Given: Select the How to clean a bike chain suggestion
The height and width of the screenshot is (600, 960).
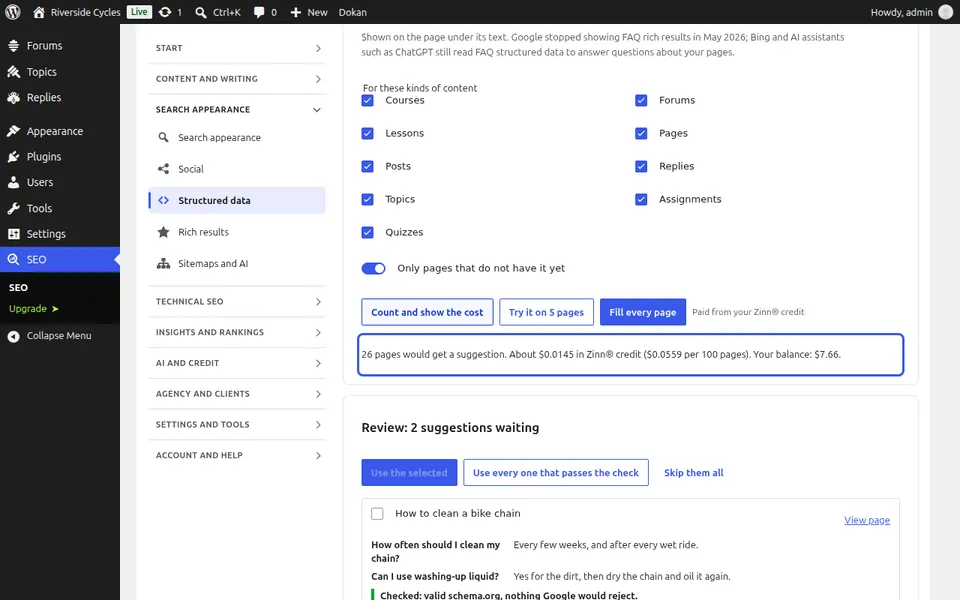Looking at the screenshot, I should pyautogui.click(x=377, y=514).
